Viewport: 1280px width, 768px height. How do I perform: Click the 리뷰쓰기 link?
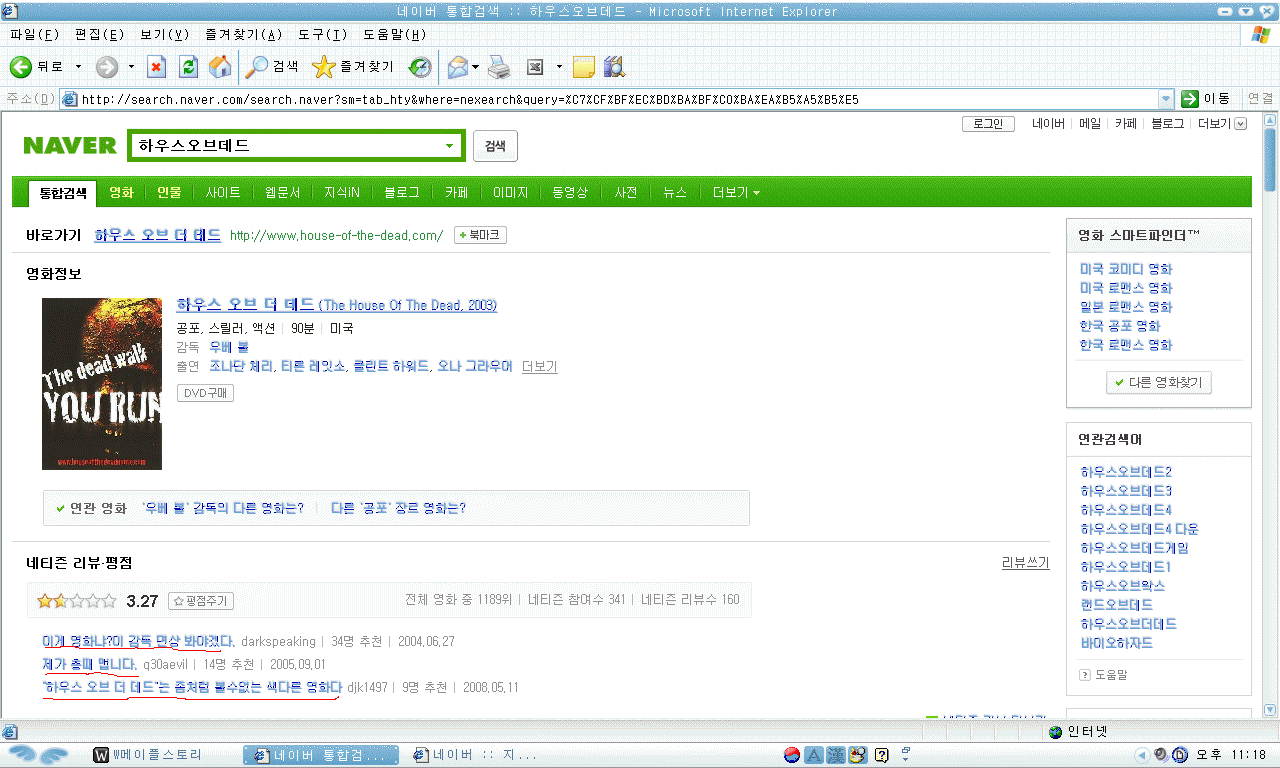[1026, 563]
